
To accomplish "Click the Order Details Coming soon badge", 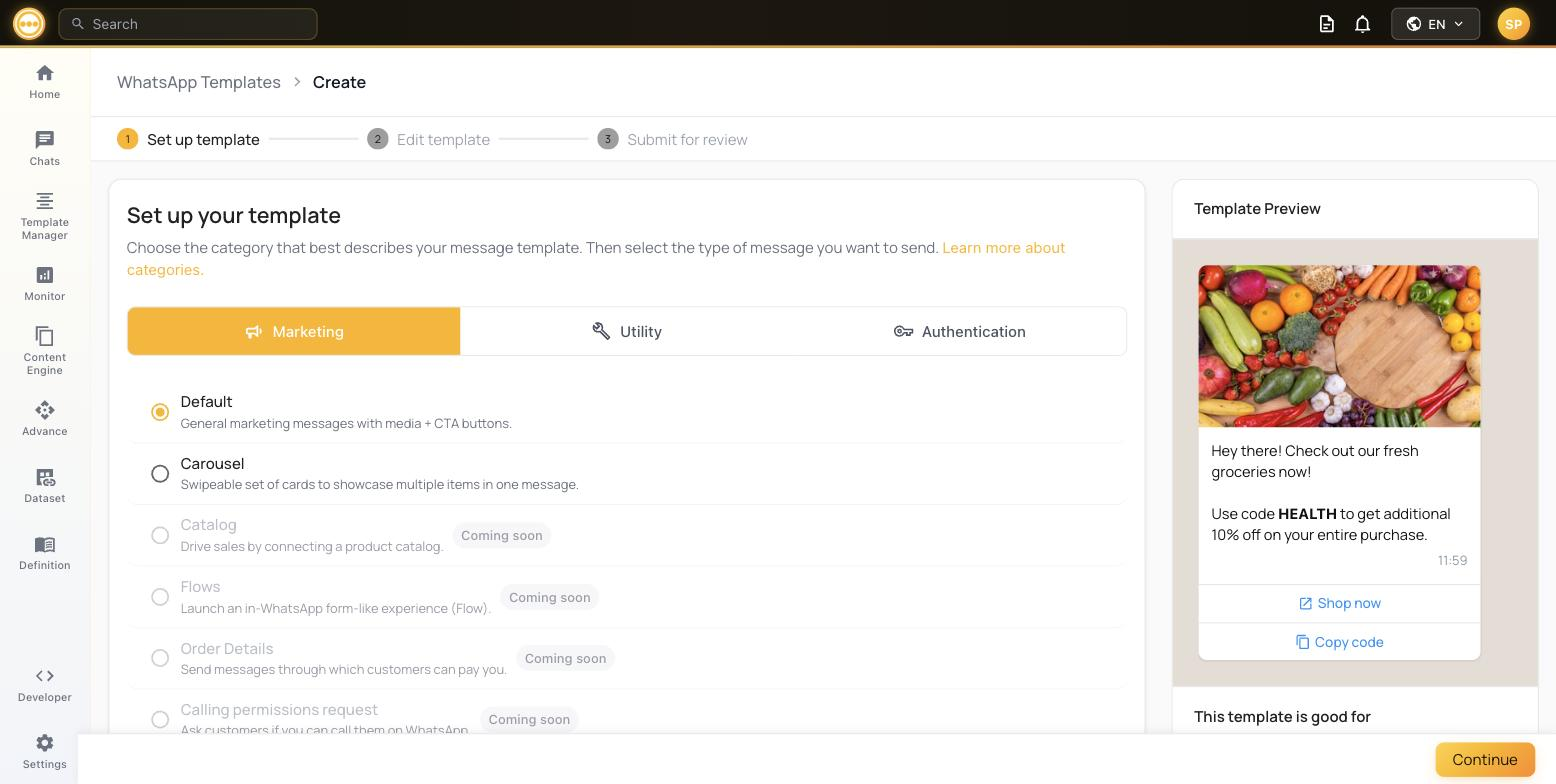I will (x=565, y=658).
